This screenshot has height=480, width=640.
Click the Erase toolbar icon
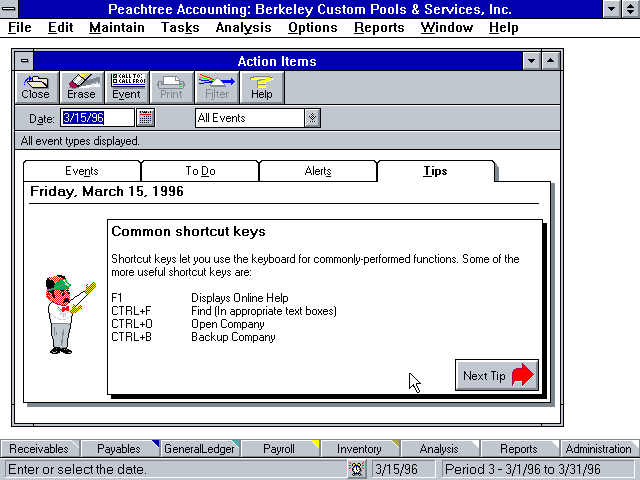[81, 87]
